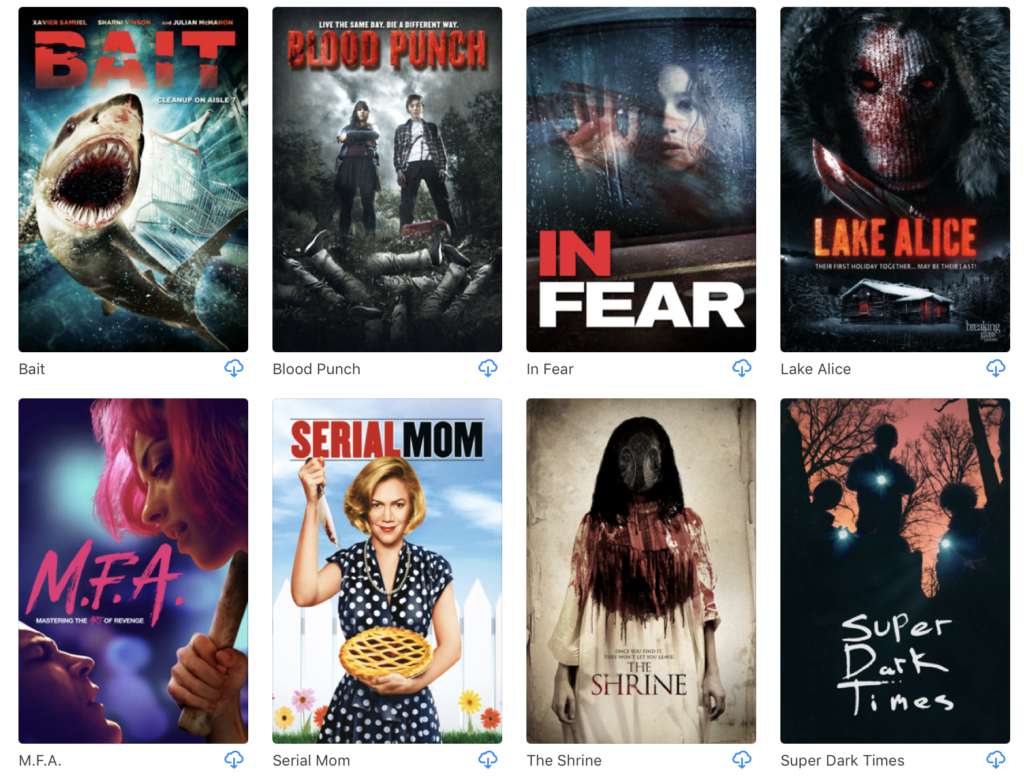Download the movie Bait via cloud icon
Viewport: 1024px width, 776px height.
[x=234, y=368]
